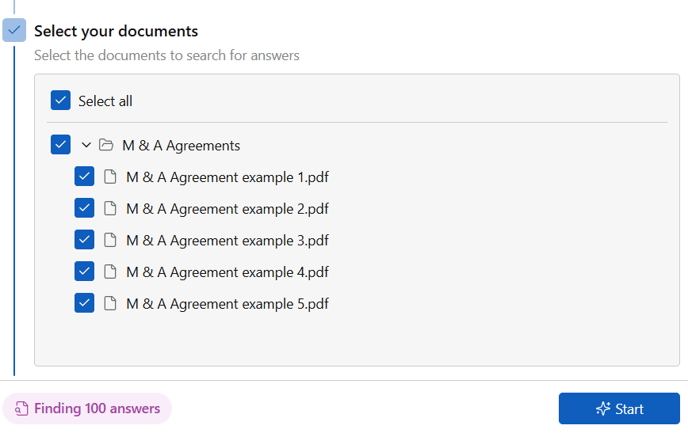
Task: Click file icon for Agreement example 5.pdf
Action: click(110, 303)
